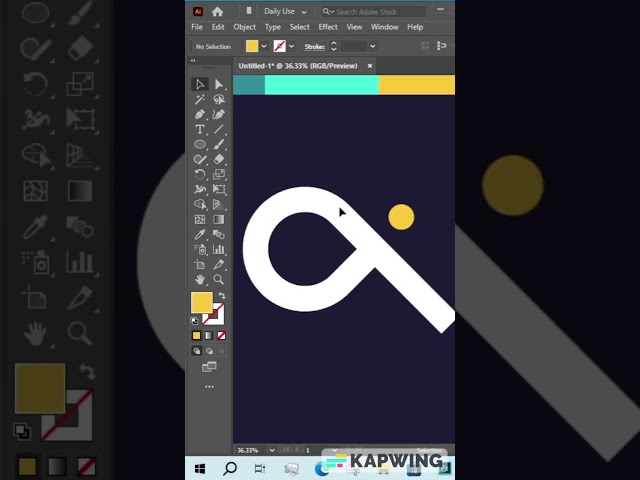
Task: Open zoom level 36.33% dropdown
Action: (x=271, y=450)
